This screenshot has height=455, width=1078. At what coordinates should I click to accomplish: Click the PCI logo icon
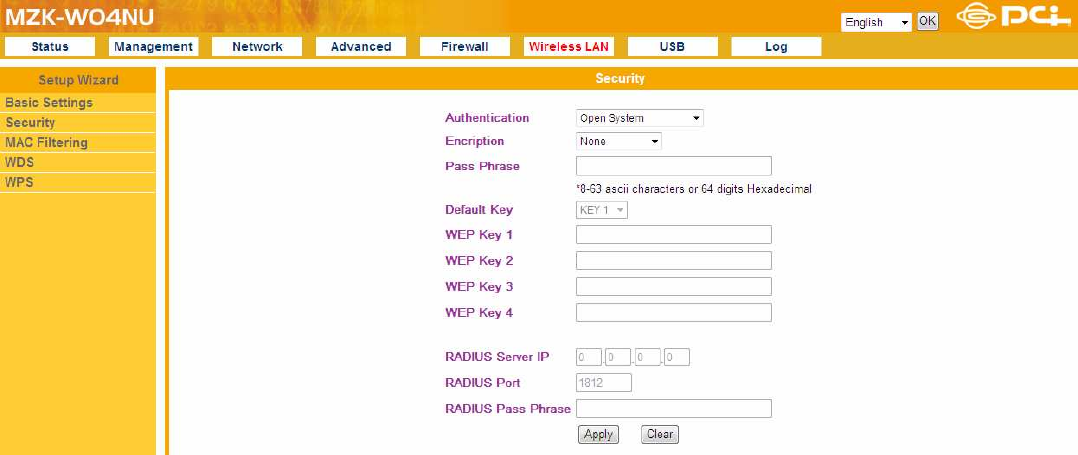tap(1014, 18)
